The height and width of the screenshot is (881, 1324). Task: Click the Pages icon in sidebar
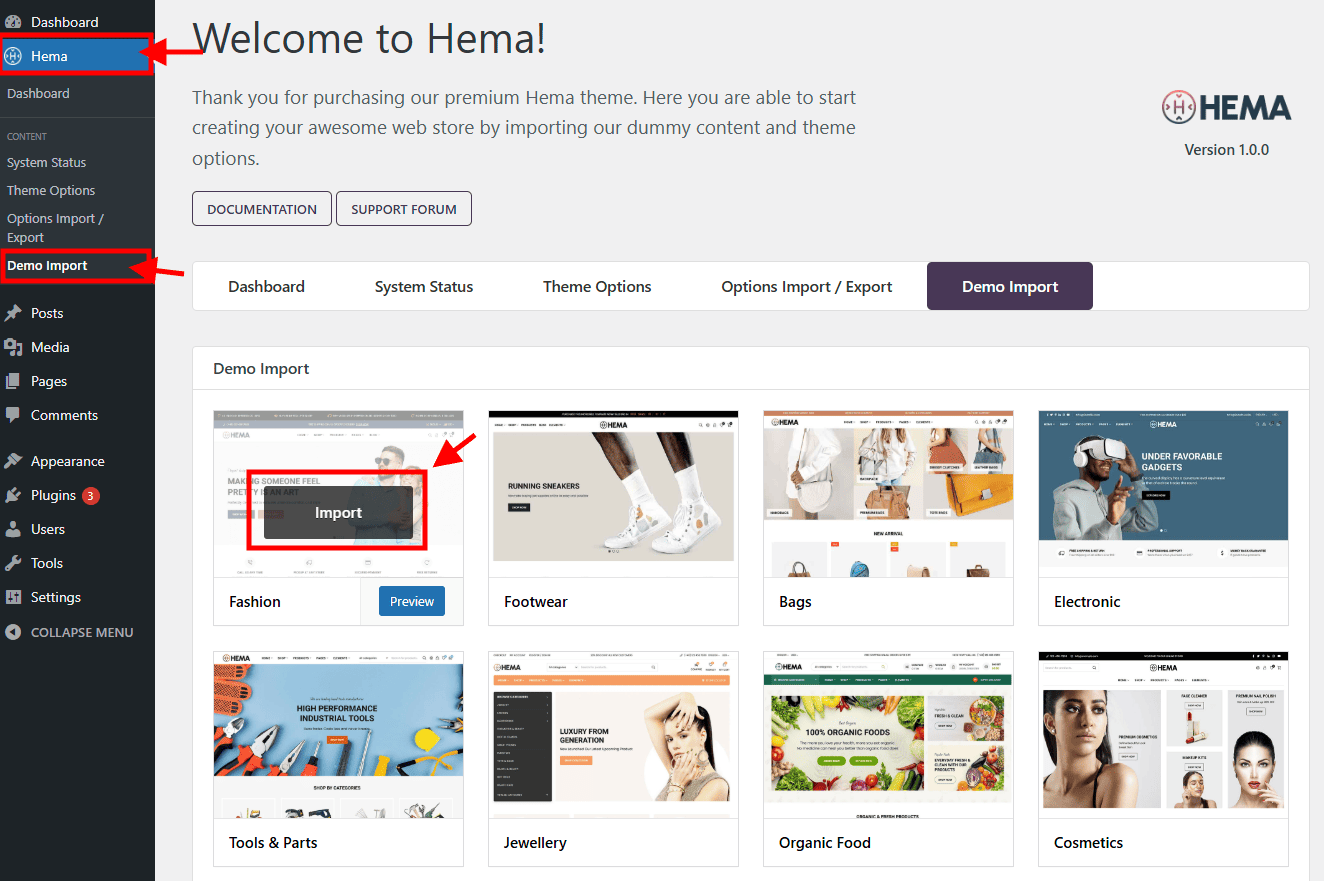click(x=13, y=381)
